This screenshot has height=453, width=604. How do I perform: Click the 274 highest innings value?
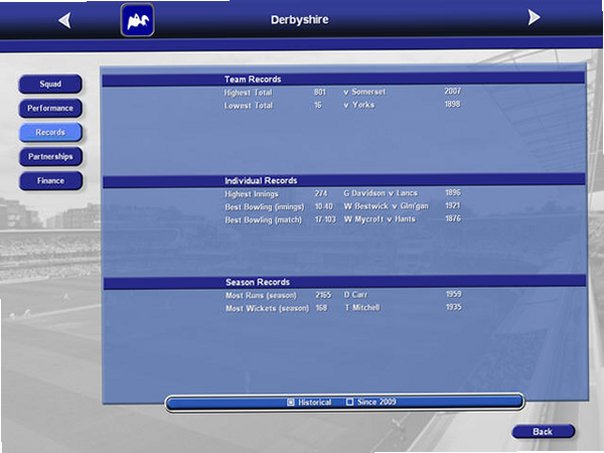321,193
